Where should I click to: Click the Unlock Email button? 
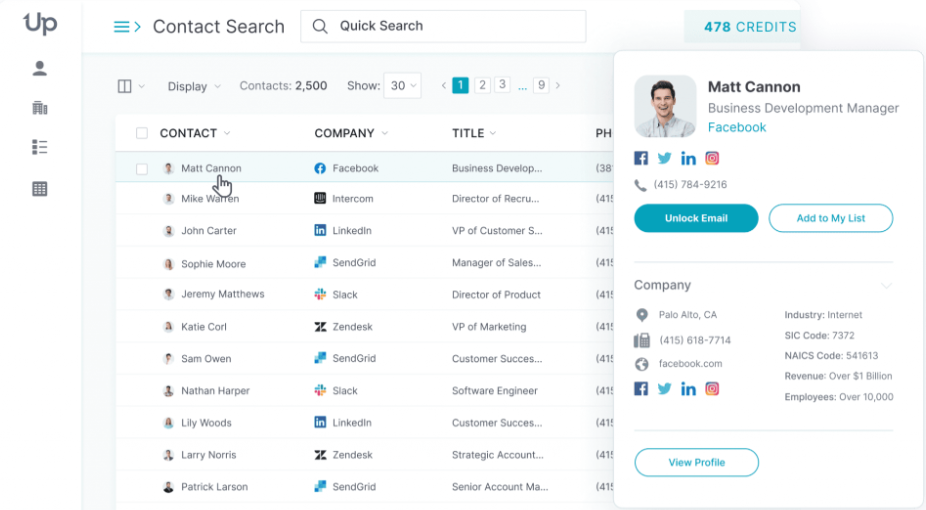click(696, 218)
